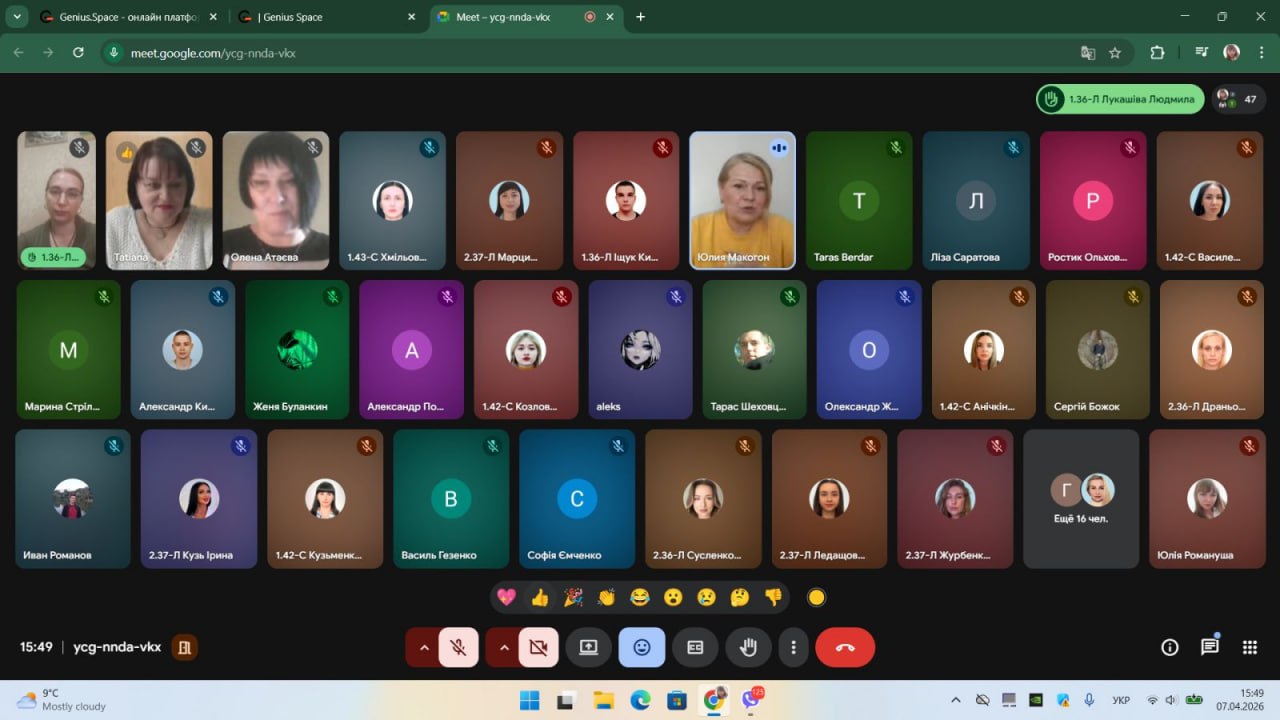Leave the call with red hang-up button
Image resolution: width=1280 pixels, height=720 pixels.
point(845,648)
